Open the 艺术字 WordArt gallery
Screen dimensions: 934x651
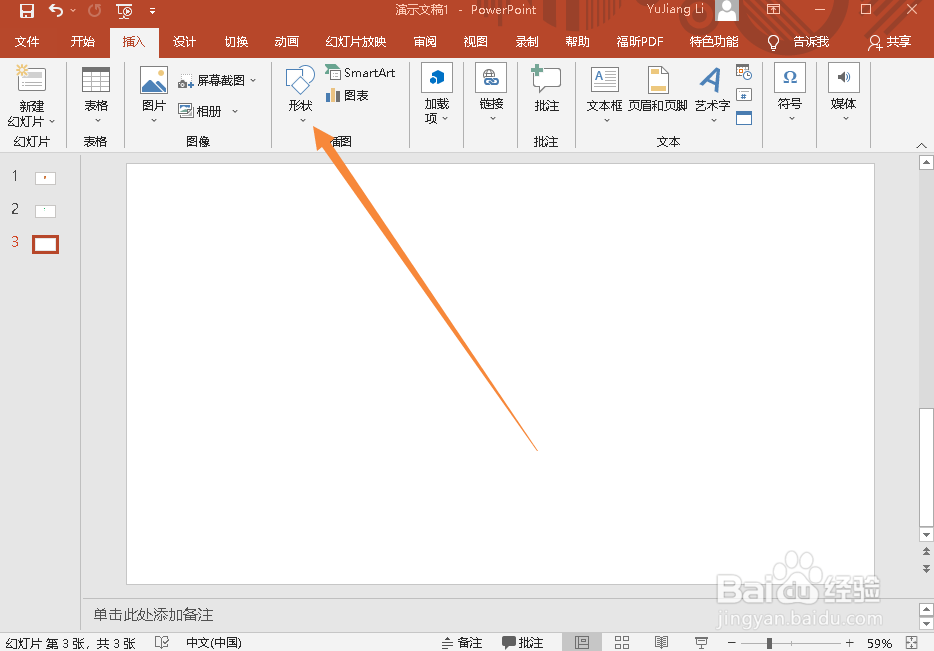pos(712,94)
